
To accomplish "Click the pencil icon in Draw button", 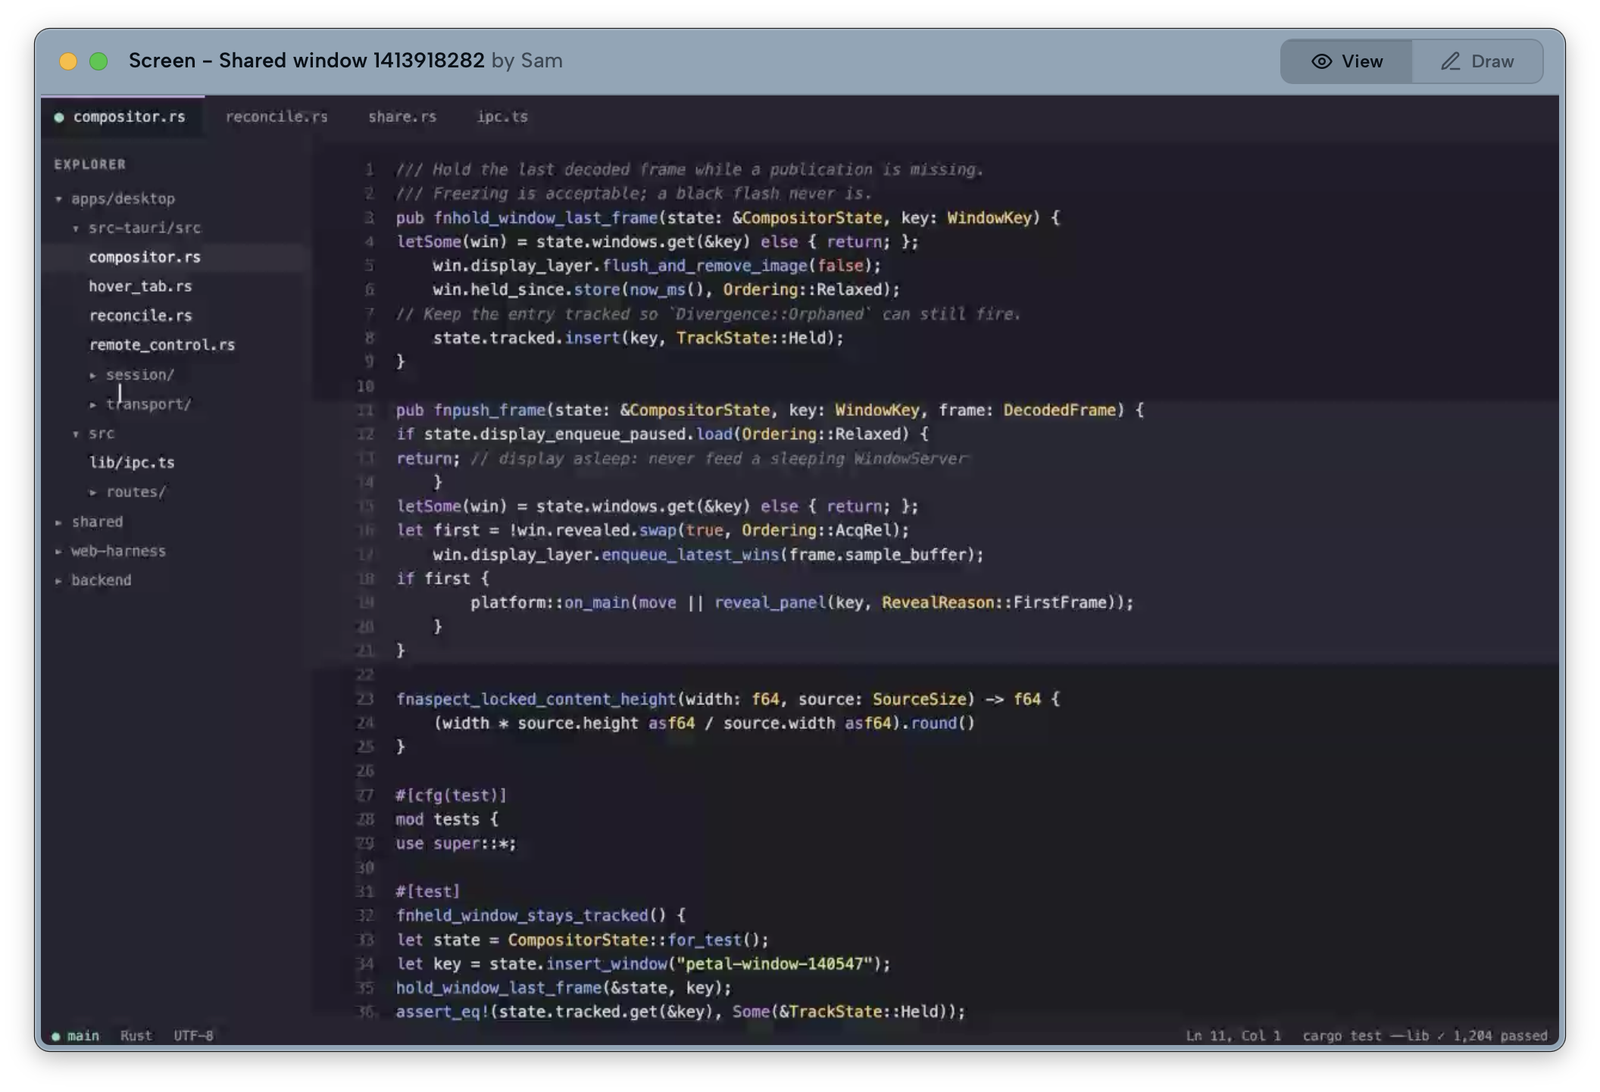I will (x=1450, y=61).
